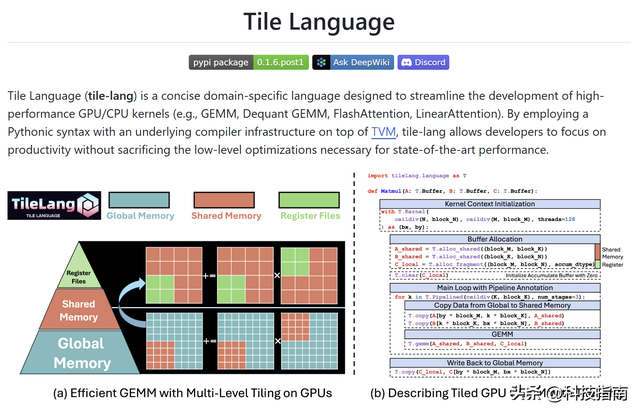Click the bold 'tile-lang' text in paragraph

(111, 96)
